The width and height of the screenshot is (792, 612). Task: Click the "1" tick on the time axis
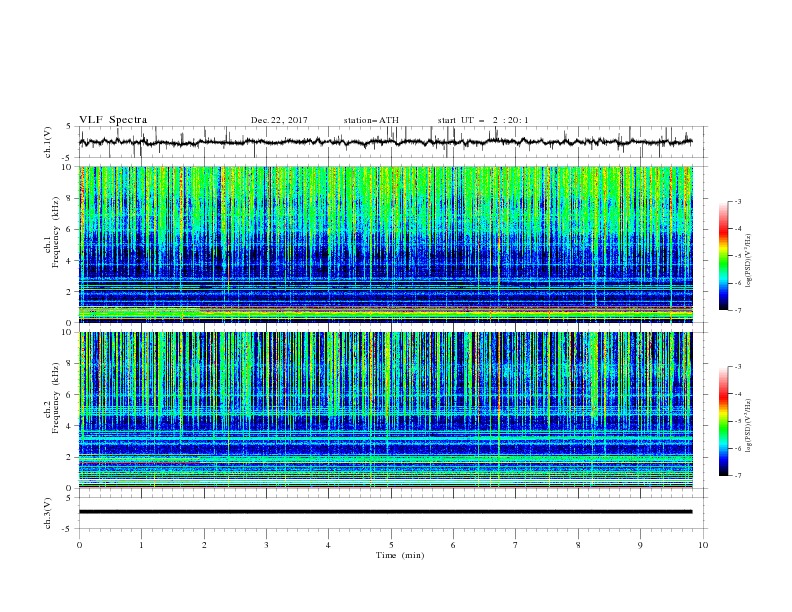pyautogui.click(x=141, y=545)
